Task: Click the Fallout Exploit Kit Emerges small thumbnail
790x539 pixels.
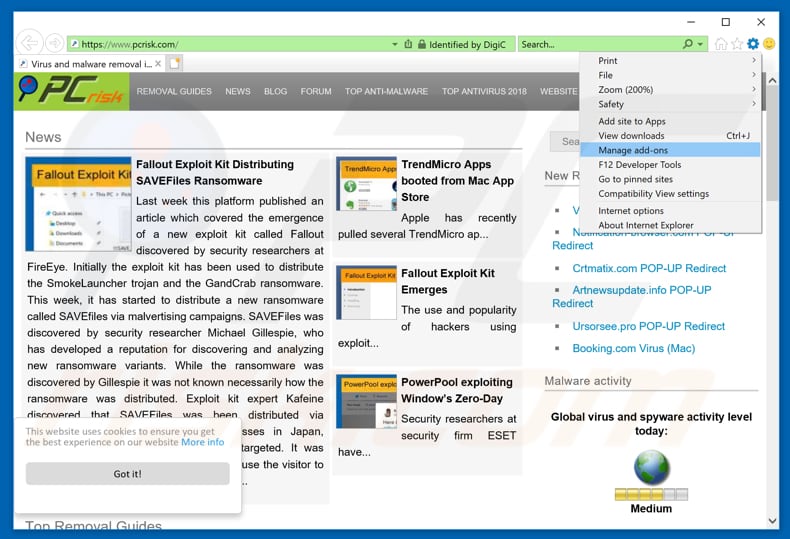Action: coord(366,293)
